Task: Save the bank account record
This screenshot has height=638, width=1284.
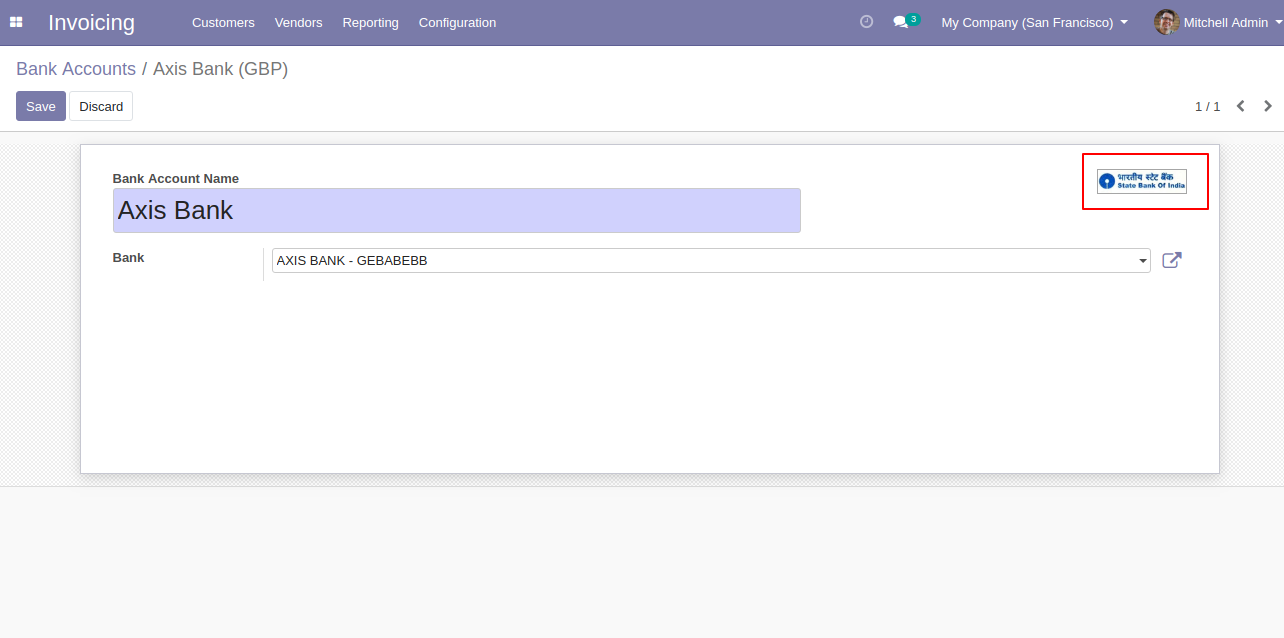Action: point(41,106)
